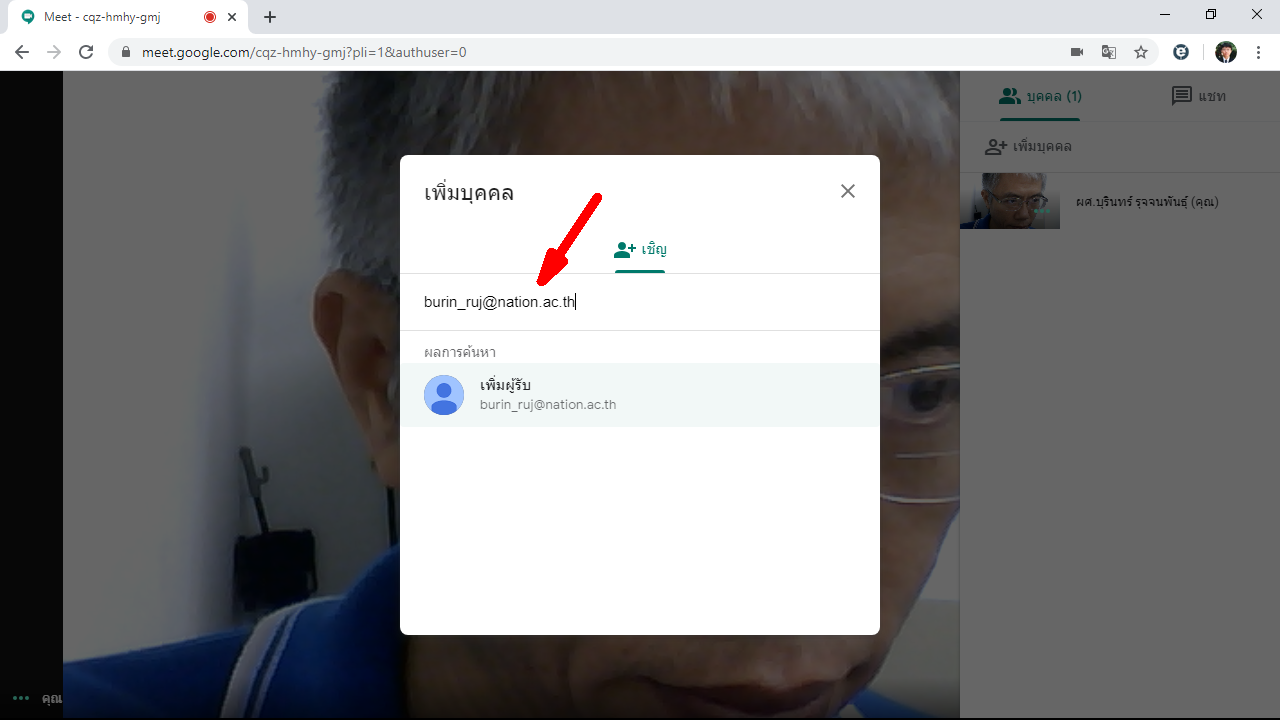The image size is (1280, 720).
Task: Bookmark this page with the star icon
Action: pyautogui.click(x=1141, y=52)
